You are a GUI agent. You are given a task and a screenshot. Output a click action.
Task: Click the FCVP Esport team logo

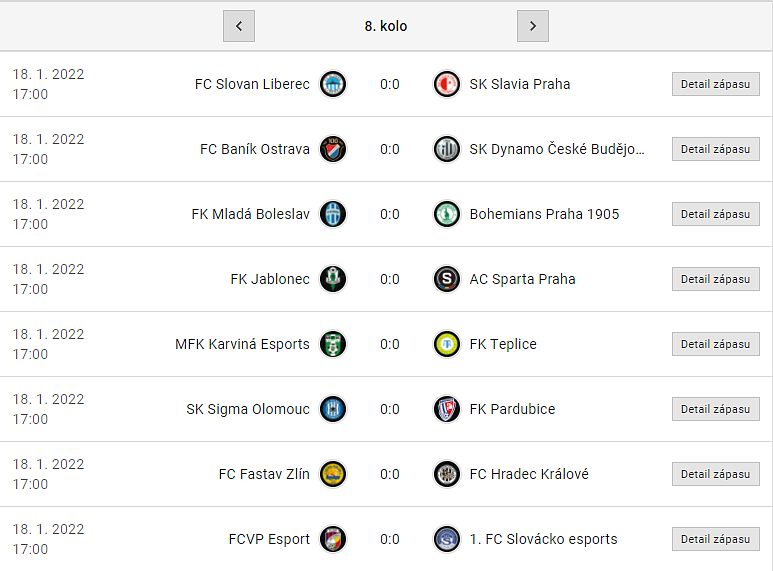tap(333, 539)
